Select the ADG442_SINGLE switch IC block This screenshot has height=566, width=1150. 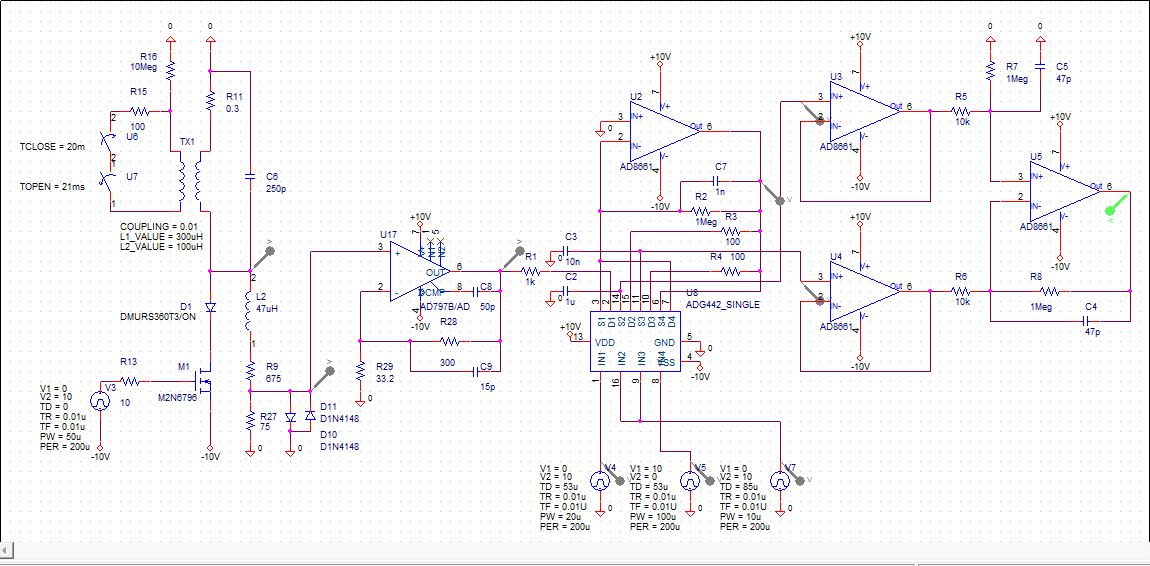click(635, 341)
